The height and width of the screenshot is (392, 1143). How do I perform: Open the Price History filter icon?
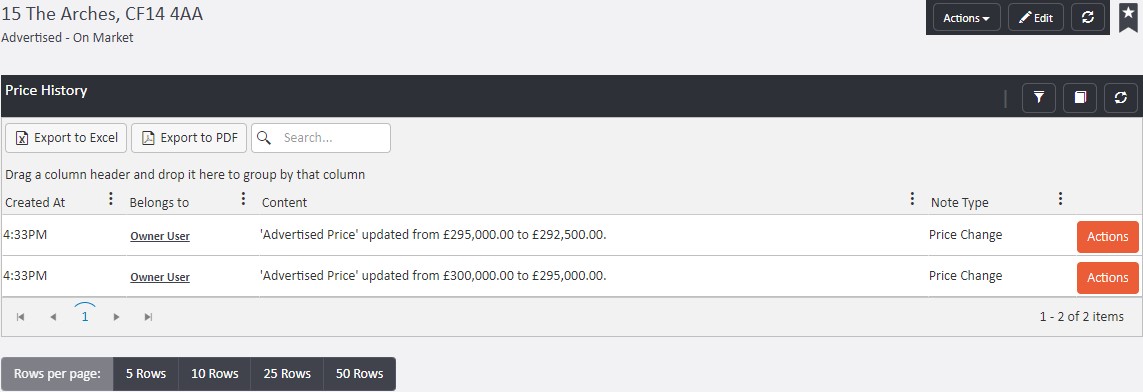coord(1039,98)
